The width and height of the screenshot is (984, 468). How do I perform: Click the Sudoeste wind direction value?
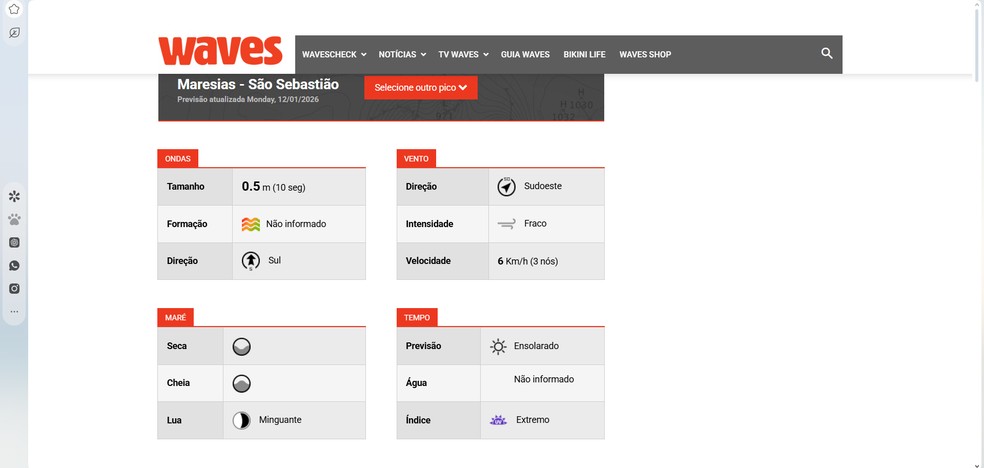click(543, 186)
